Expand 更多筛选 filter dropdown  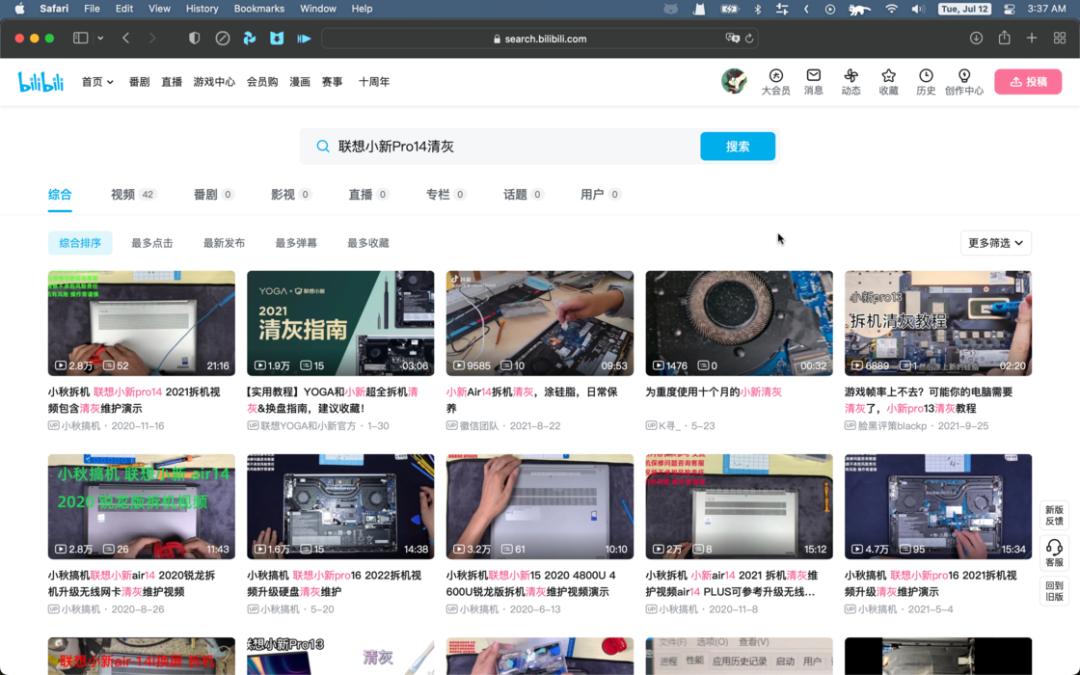coord(995,243)
